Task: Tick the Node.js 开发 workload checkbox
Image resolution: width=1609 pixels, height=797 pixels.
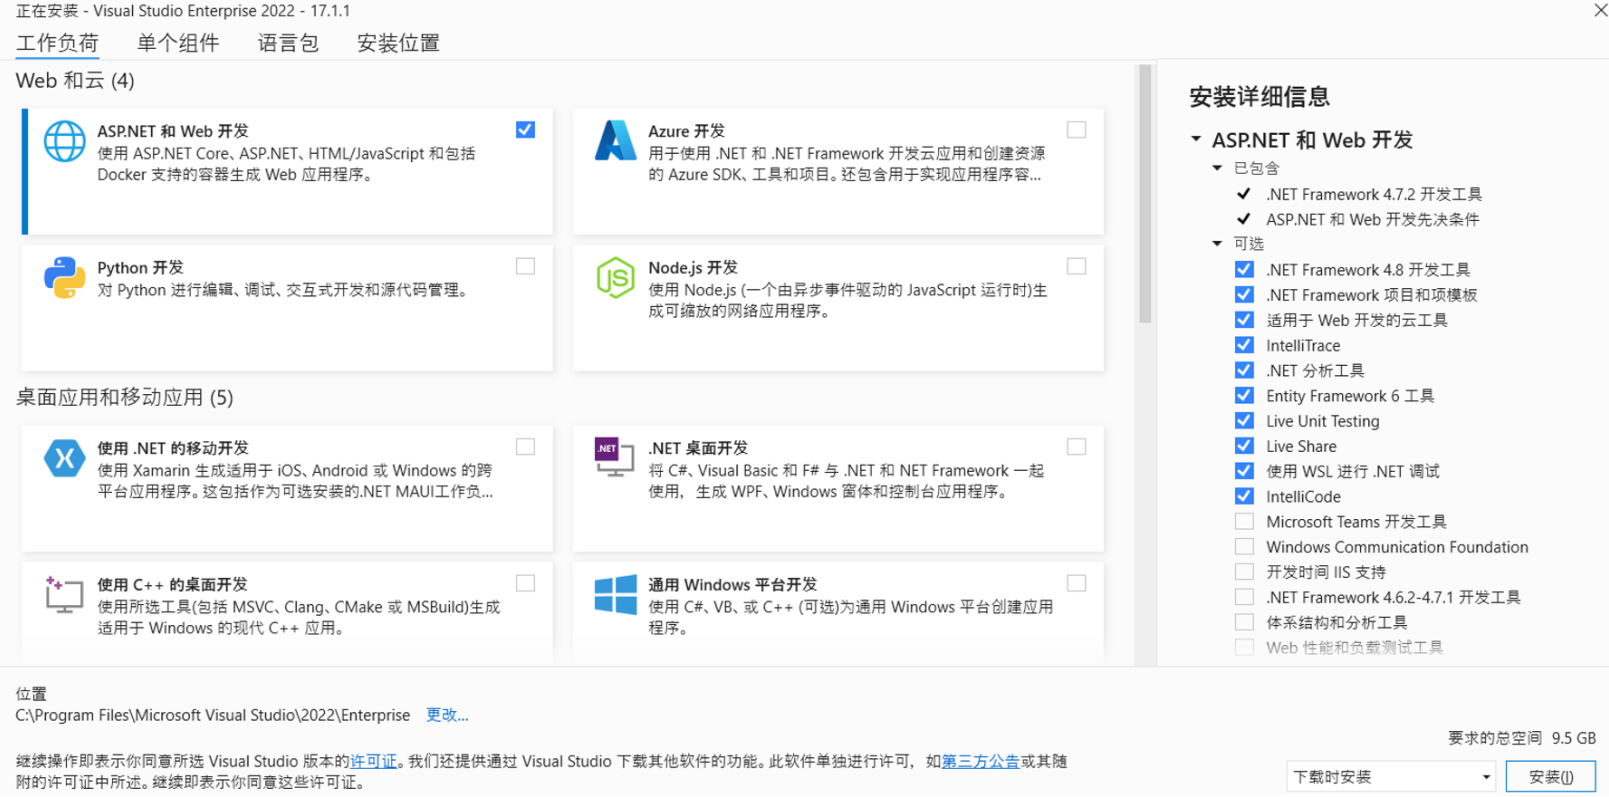Action: point(1076,266)
